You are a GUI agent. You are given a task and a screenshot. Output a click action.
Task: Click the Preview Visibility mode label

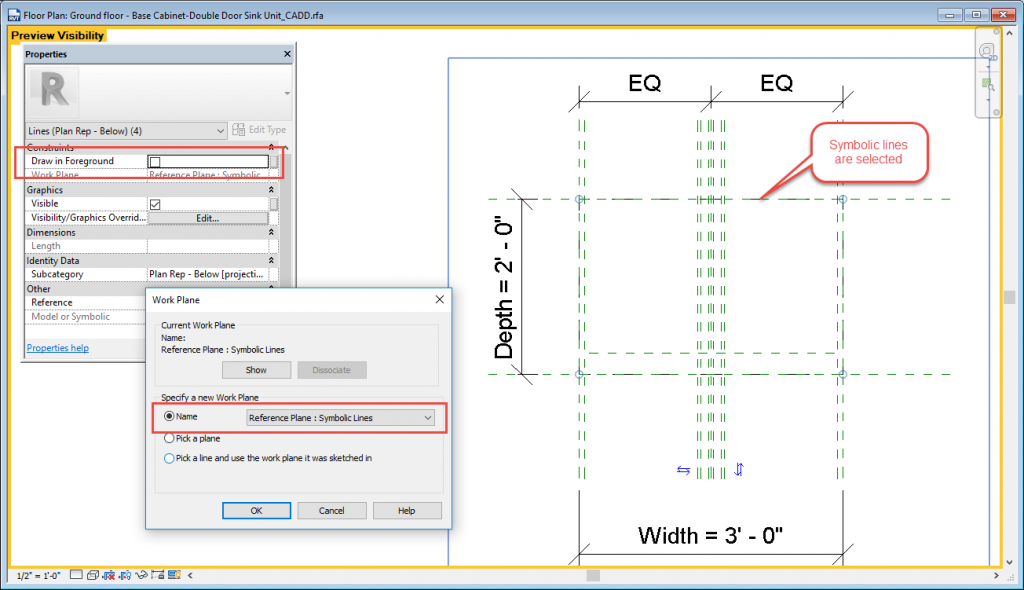pyautogui.click(x=57, y=35)
